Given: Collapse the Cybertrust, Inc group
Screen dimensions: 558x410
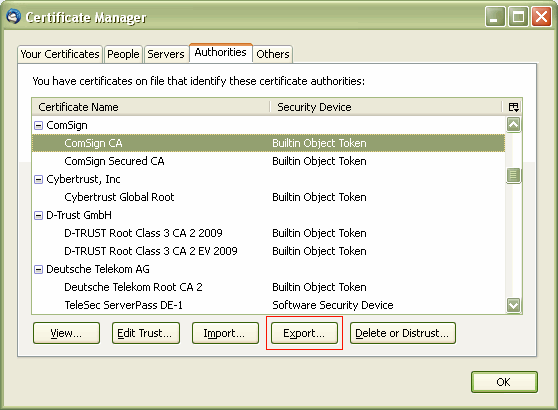Looking at the screenshot, I should (38, 179).
